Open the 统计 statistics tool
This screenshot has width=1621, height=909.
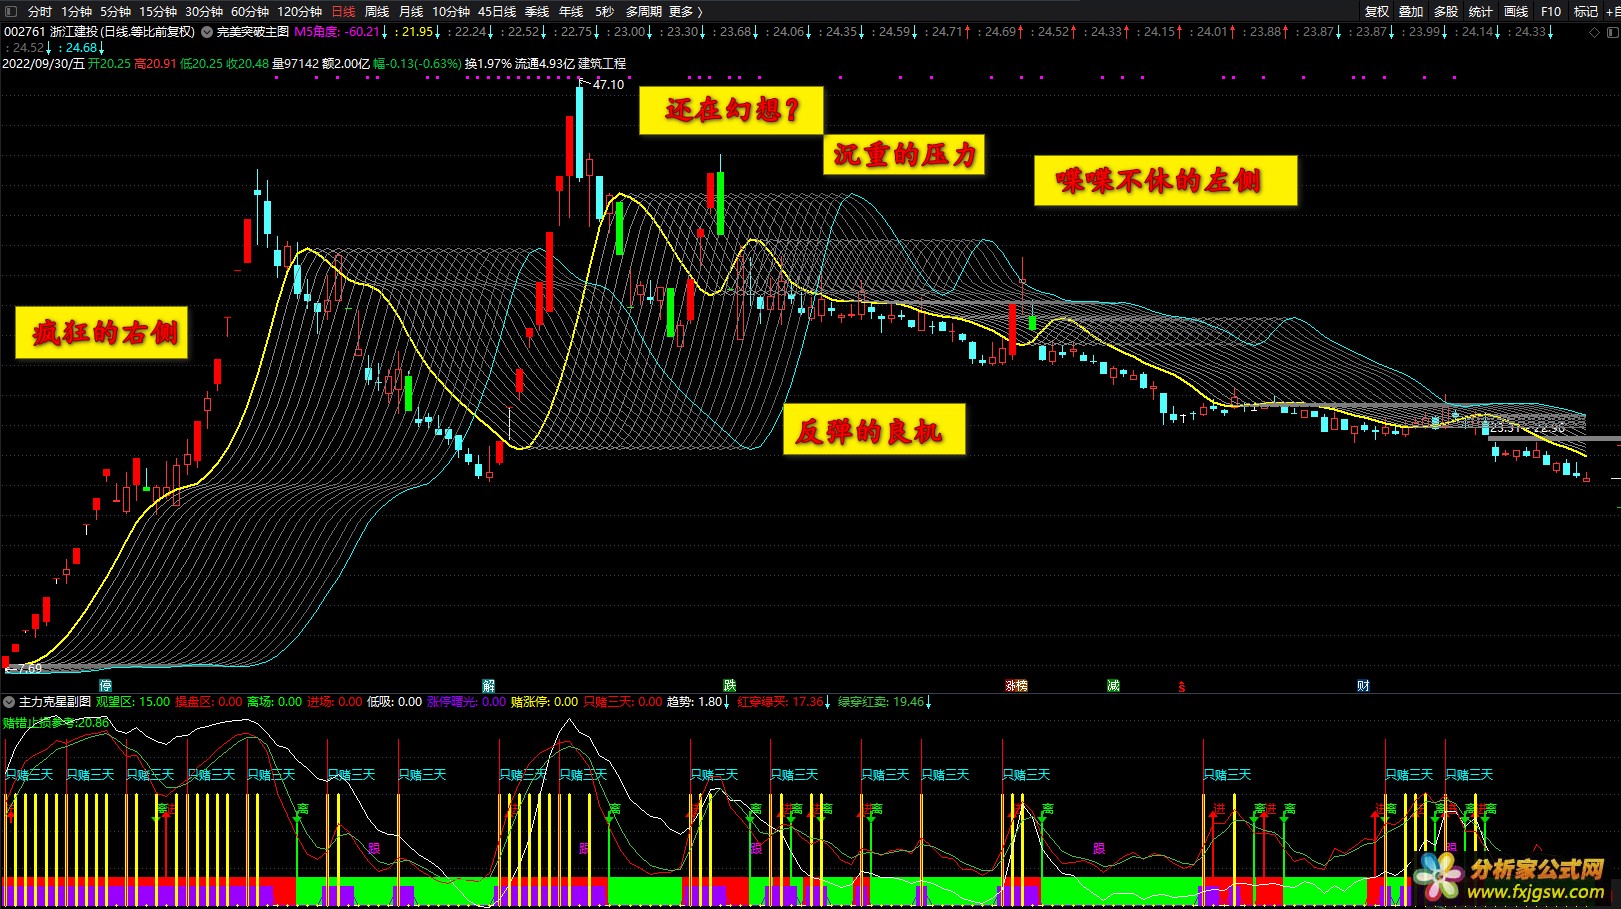1481,12
